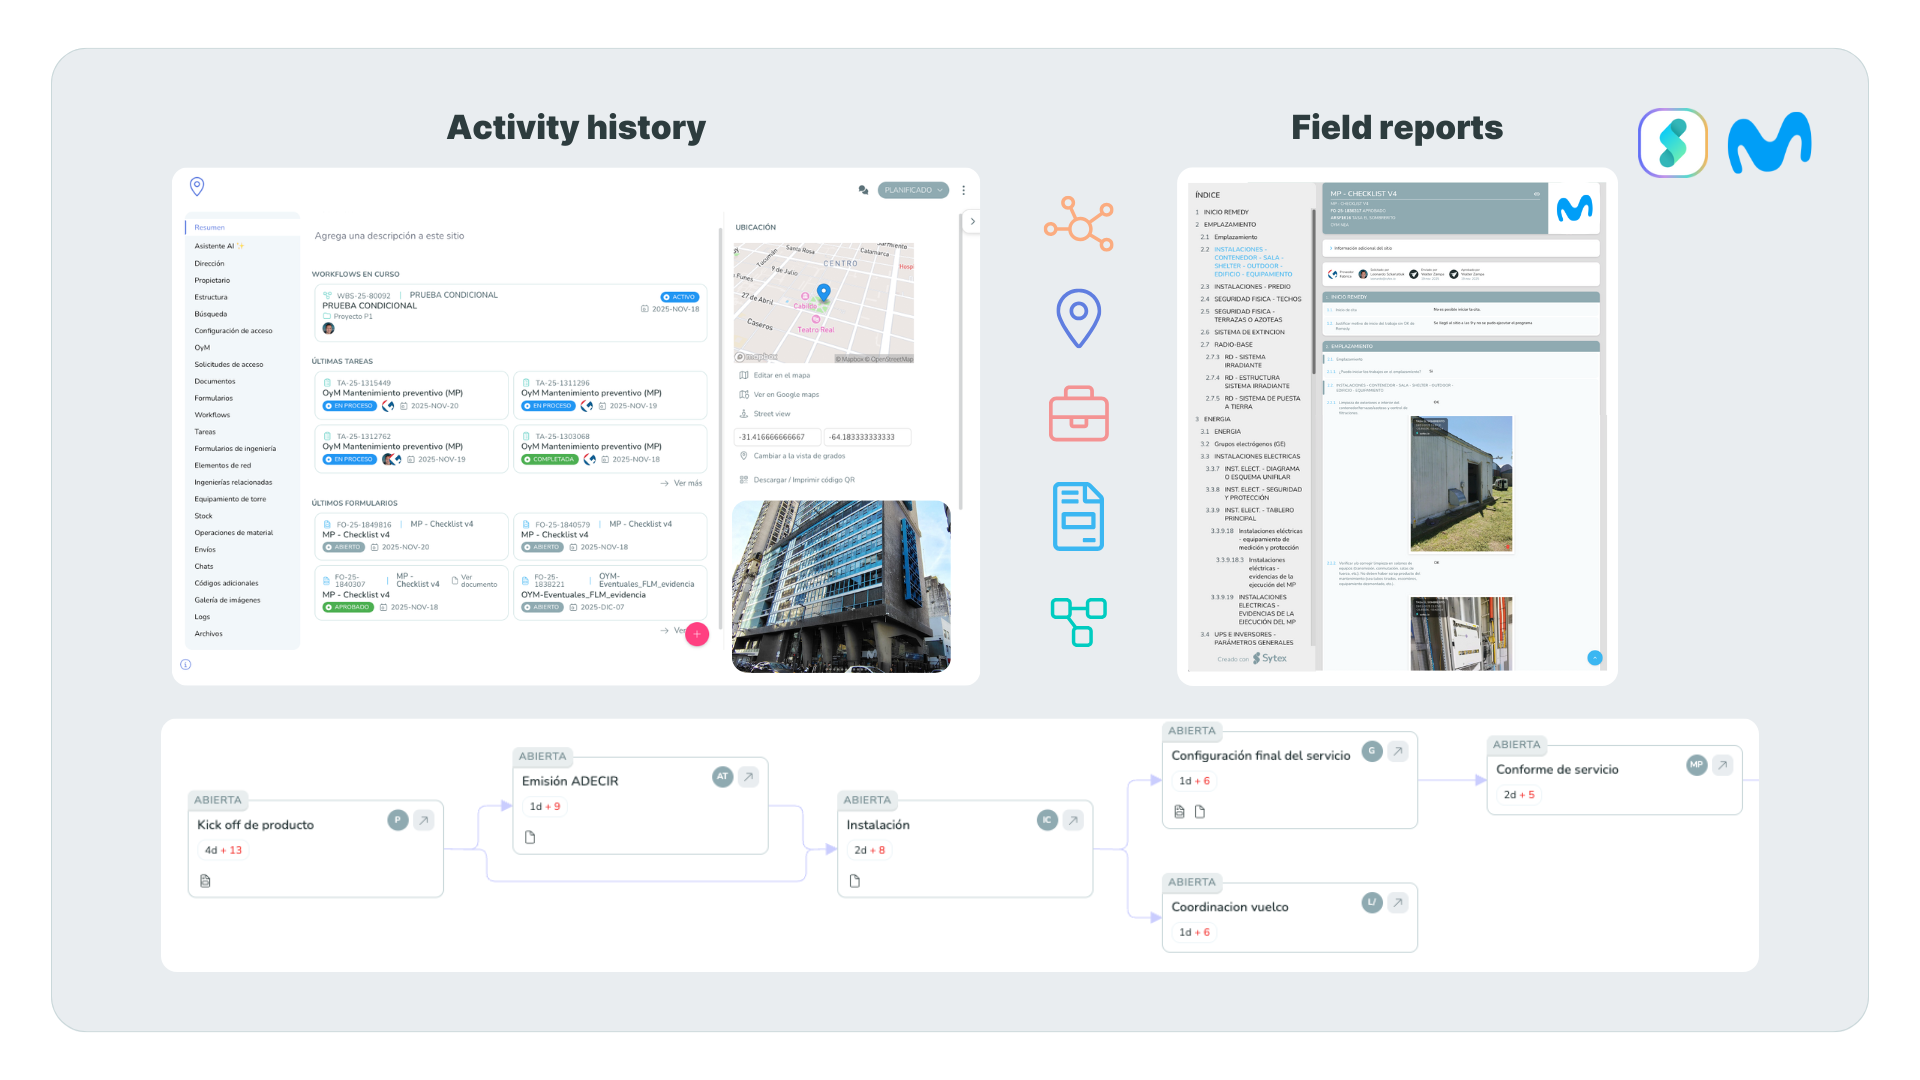1920x1080 pixels.
Task: Open arrow icon on Conforme de servicio card
Action: tap(1722, 765)
